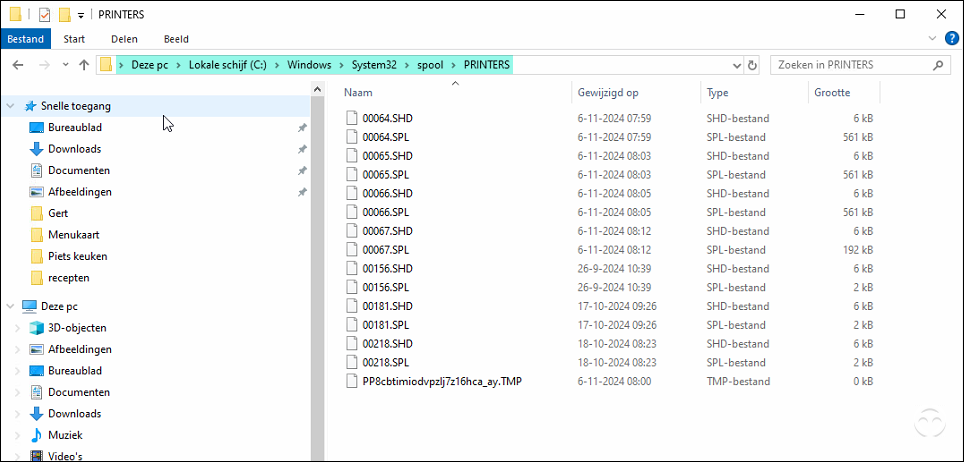
Task: Select the PP8cbtimiodvpzlj7z16hca_ay.TMP file
Action: point(442,381)
